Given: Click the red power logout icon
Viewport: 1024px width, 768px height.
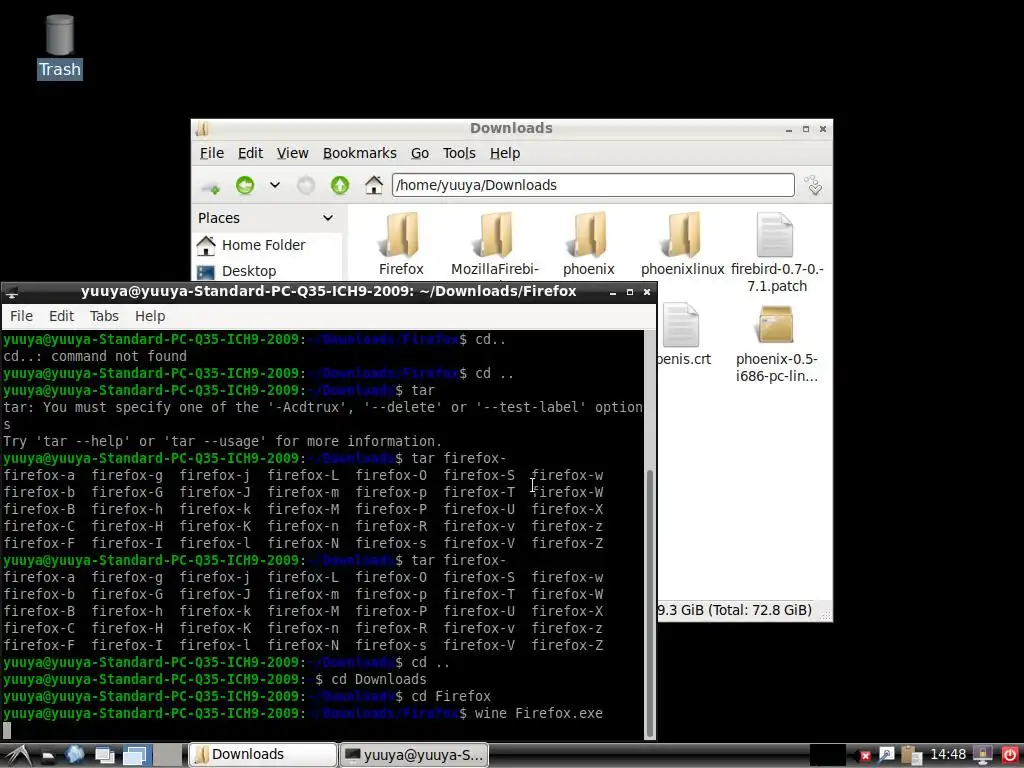Looking at the screenshot, I should 1009,755.
